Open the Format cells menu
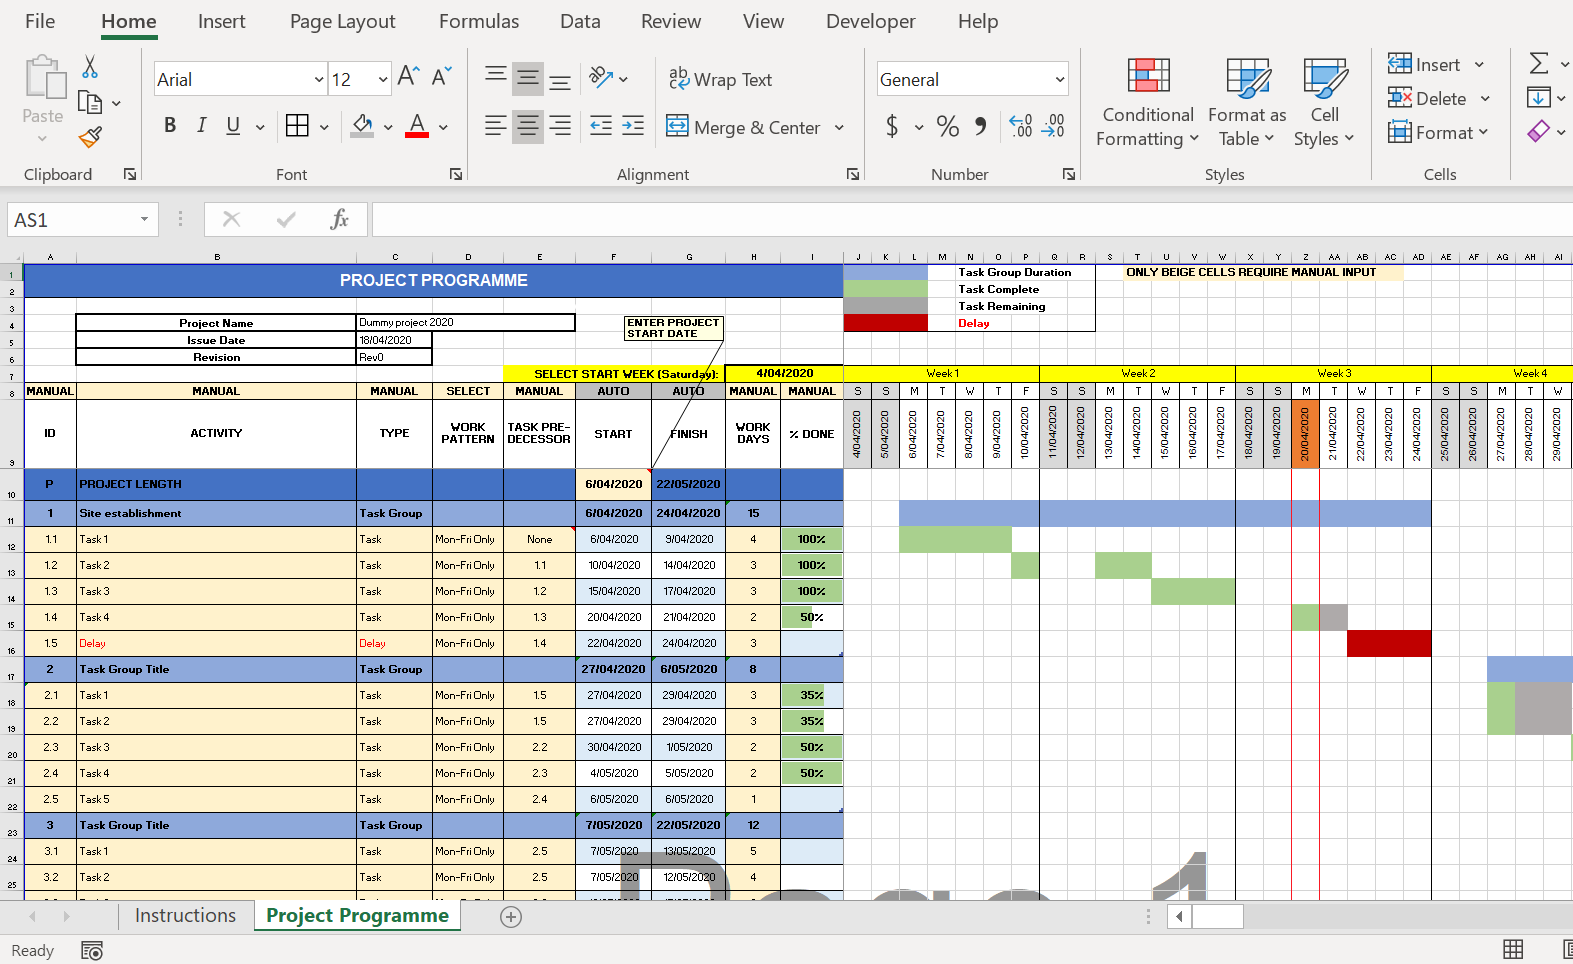This screenshot has width=1573, height=964. 1438,132
